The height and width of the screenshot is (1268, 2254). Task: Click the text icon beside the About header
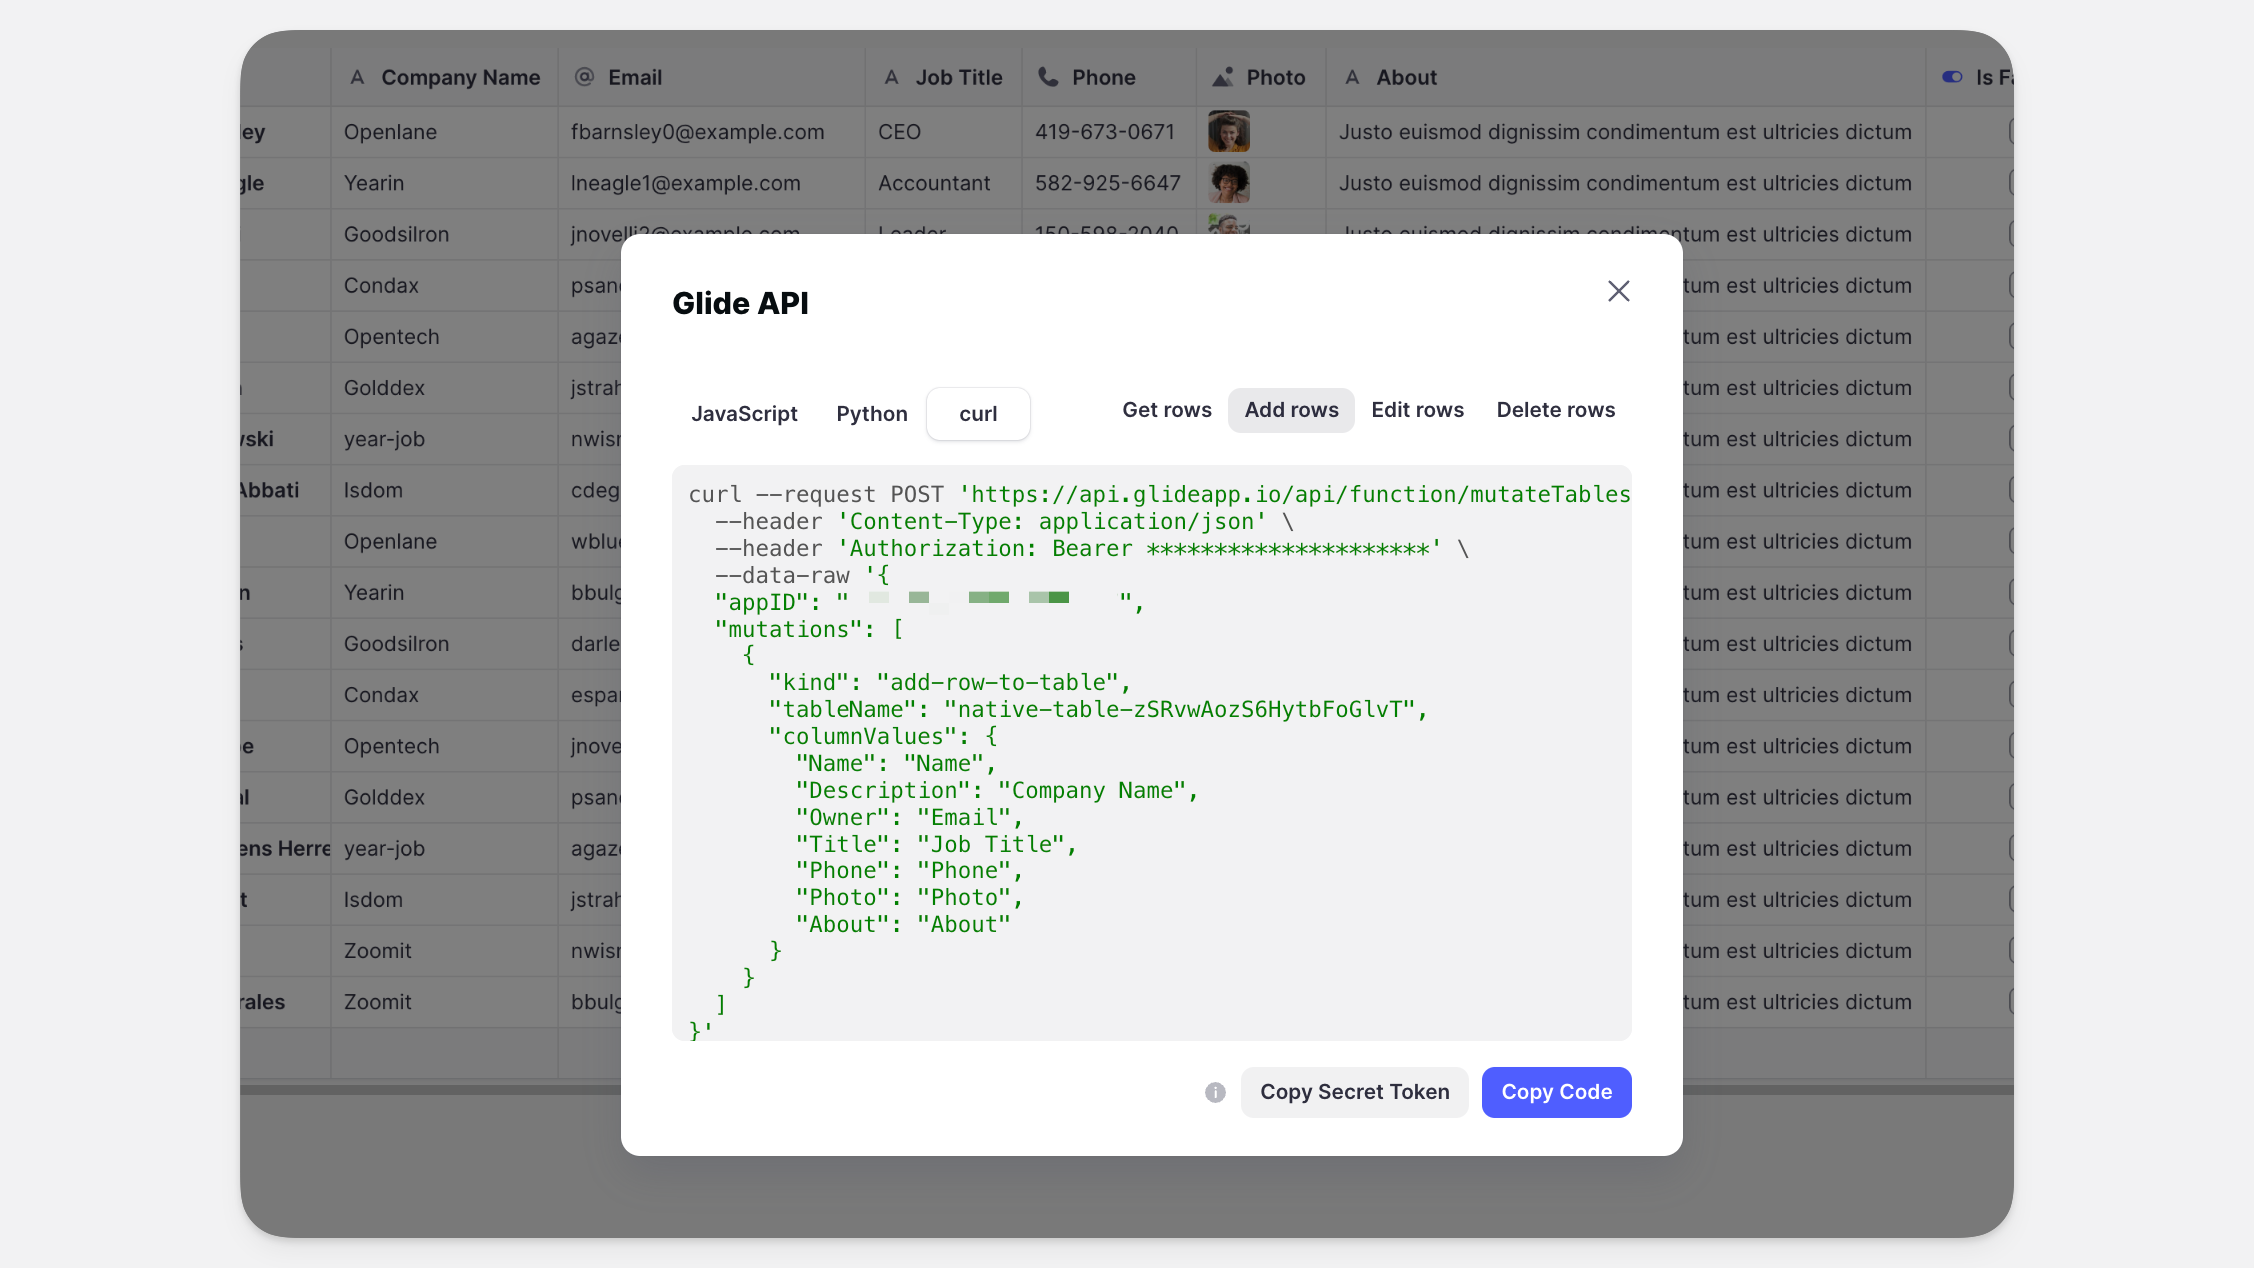(x=1351, y=77)
